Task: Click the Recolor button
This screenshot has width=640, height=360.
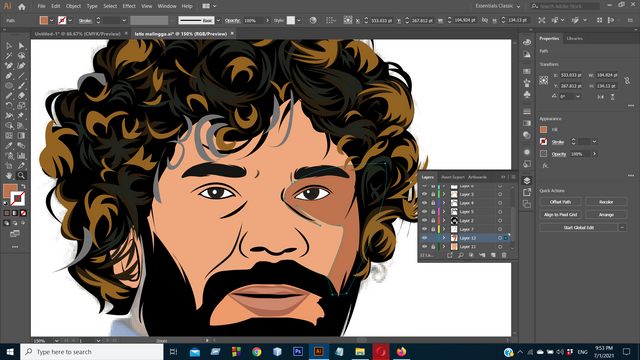Action: pos(606,202)
